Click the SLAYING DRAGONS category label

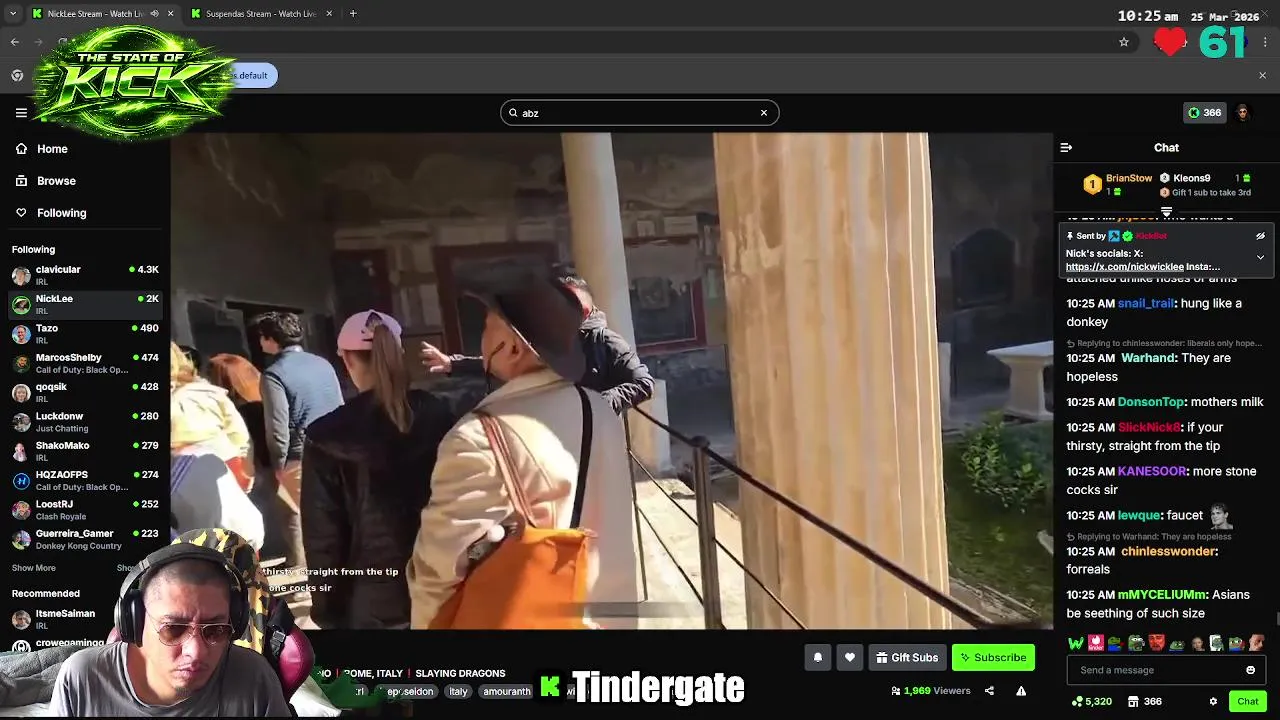click(460, 674)
